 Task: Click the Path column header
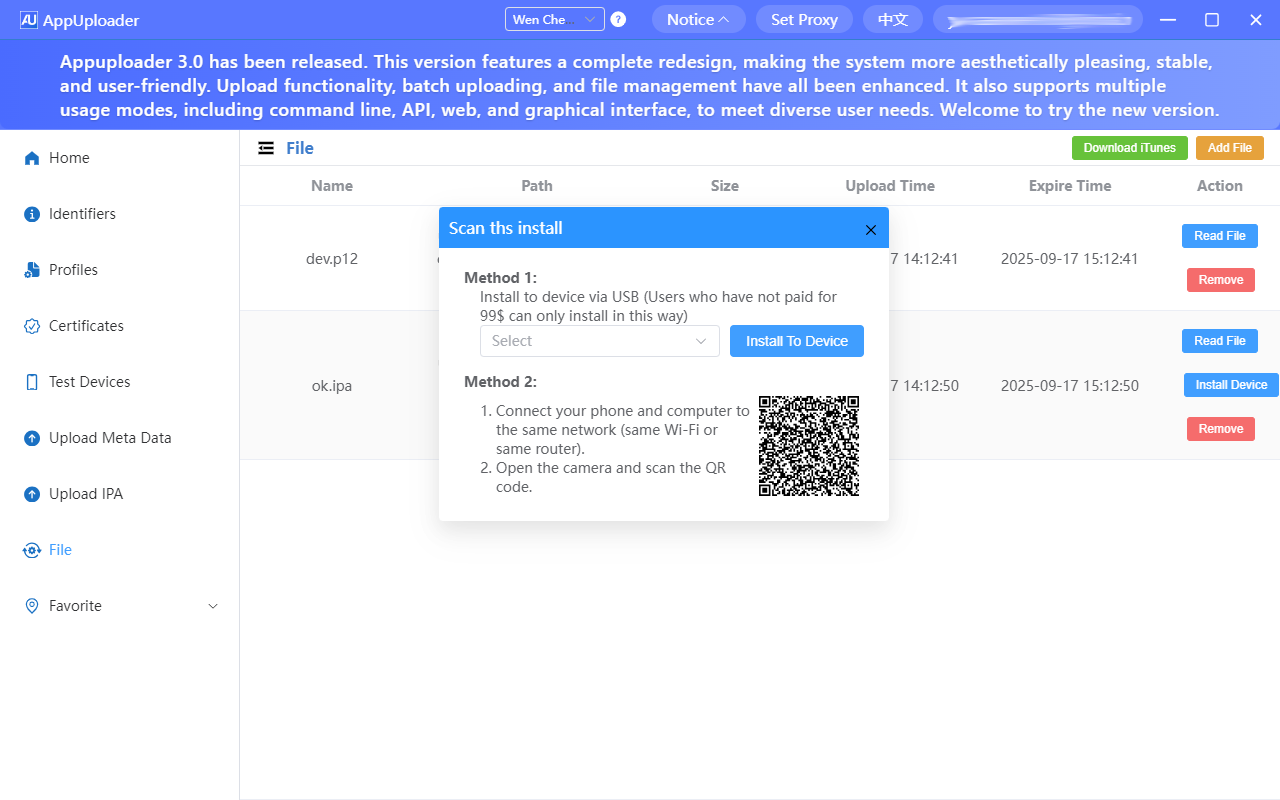[x=537, y=186]
